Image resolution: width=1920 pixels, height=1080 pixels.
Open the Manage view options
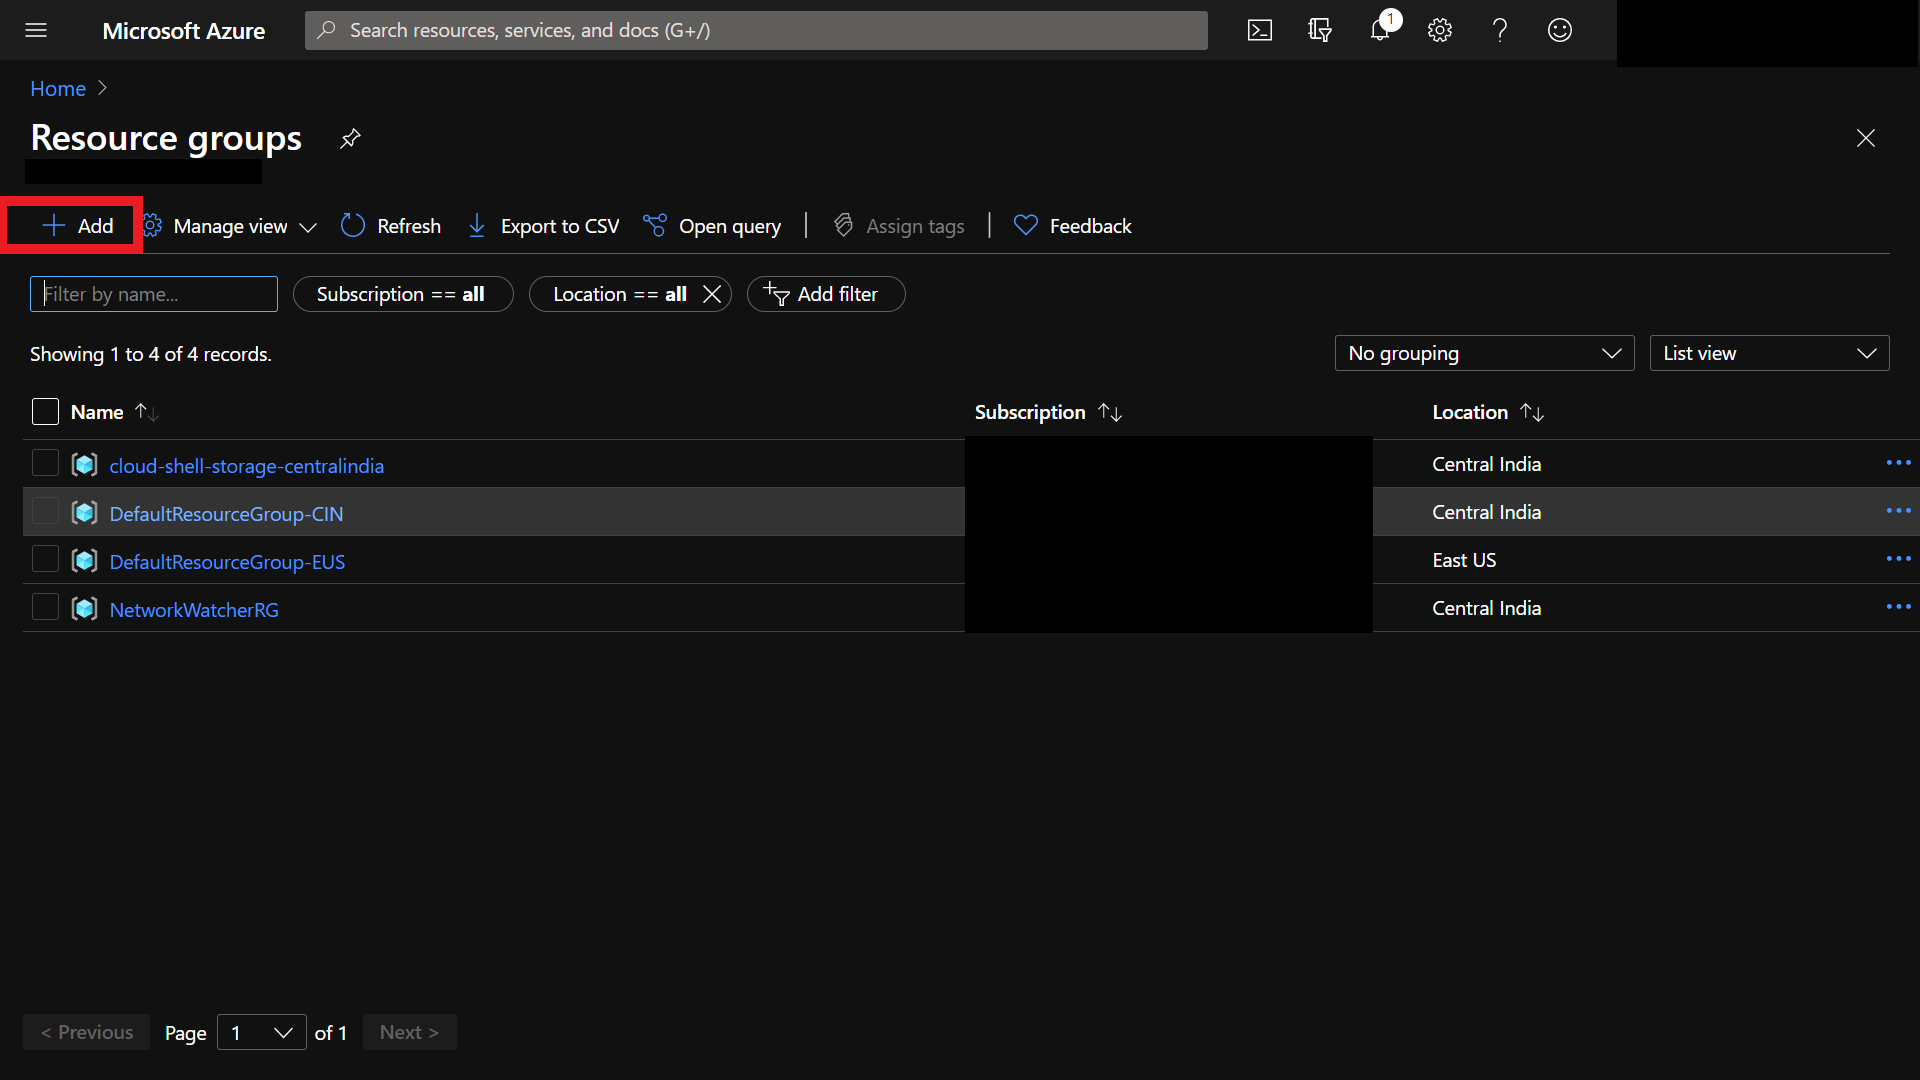(x=231, y=225)
